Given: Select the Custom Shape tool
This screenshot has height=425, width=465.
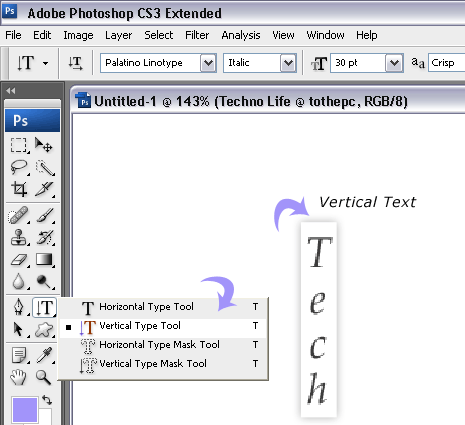Looking at the screenshot, I should point(45,329).
